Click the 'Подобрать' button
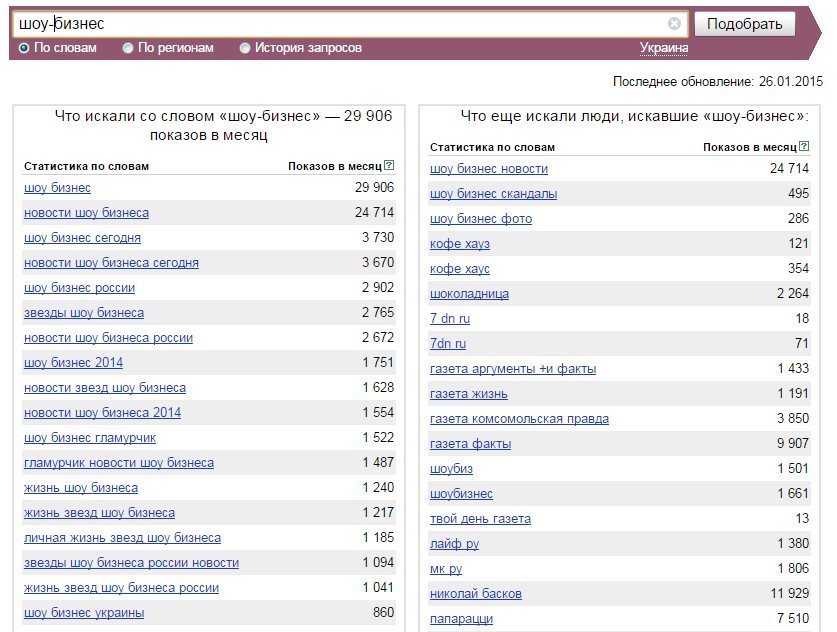 [745, 24]
